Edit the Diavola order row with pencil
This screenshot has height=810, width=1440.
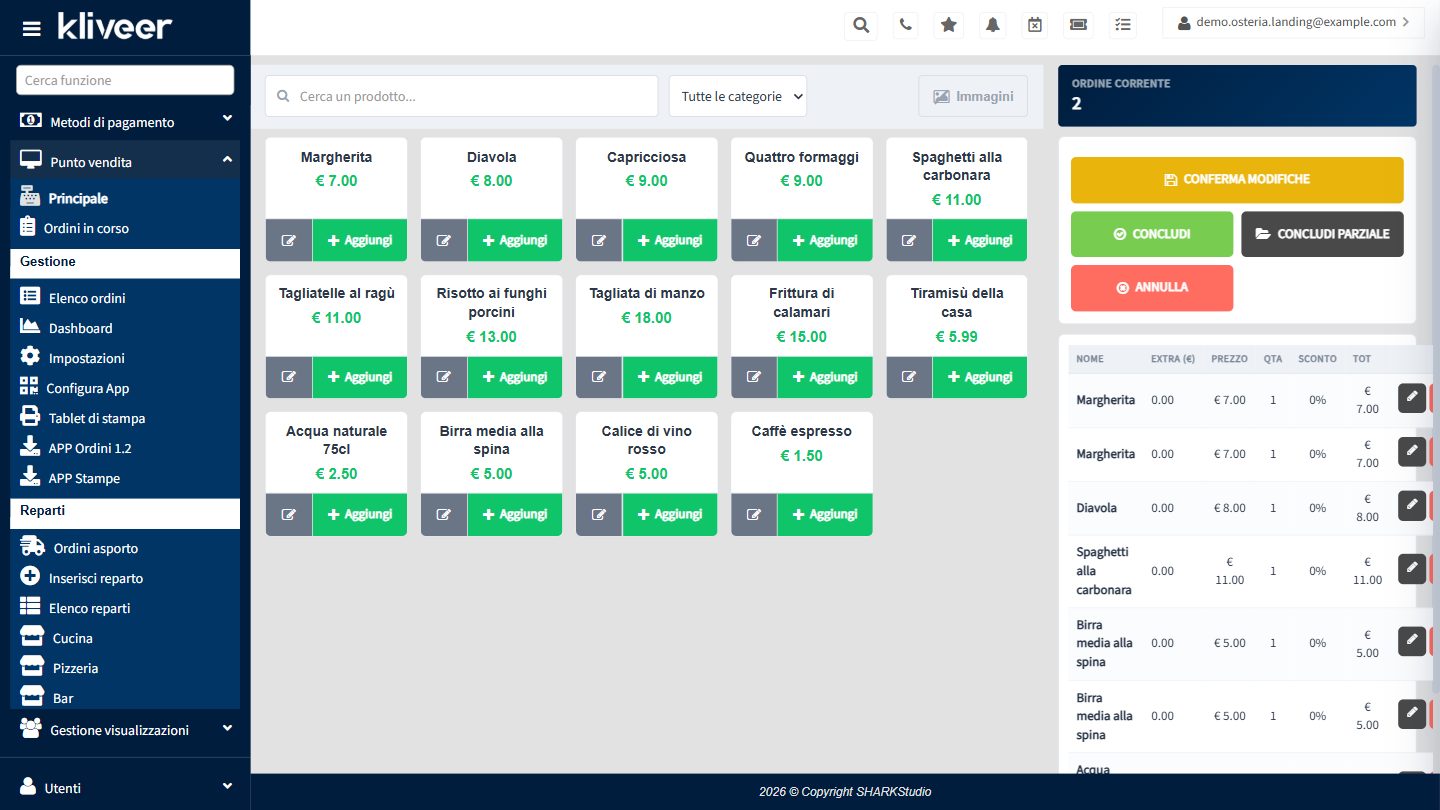coord(1411,505)
